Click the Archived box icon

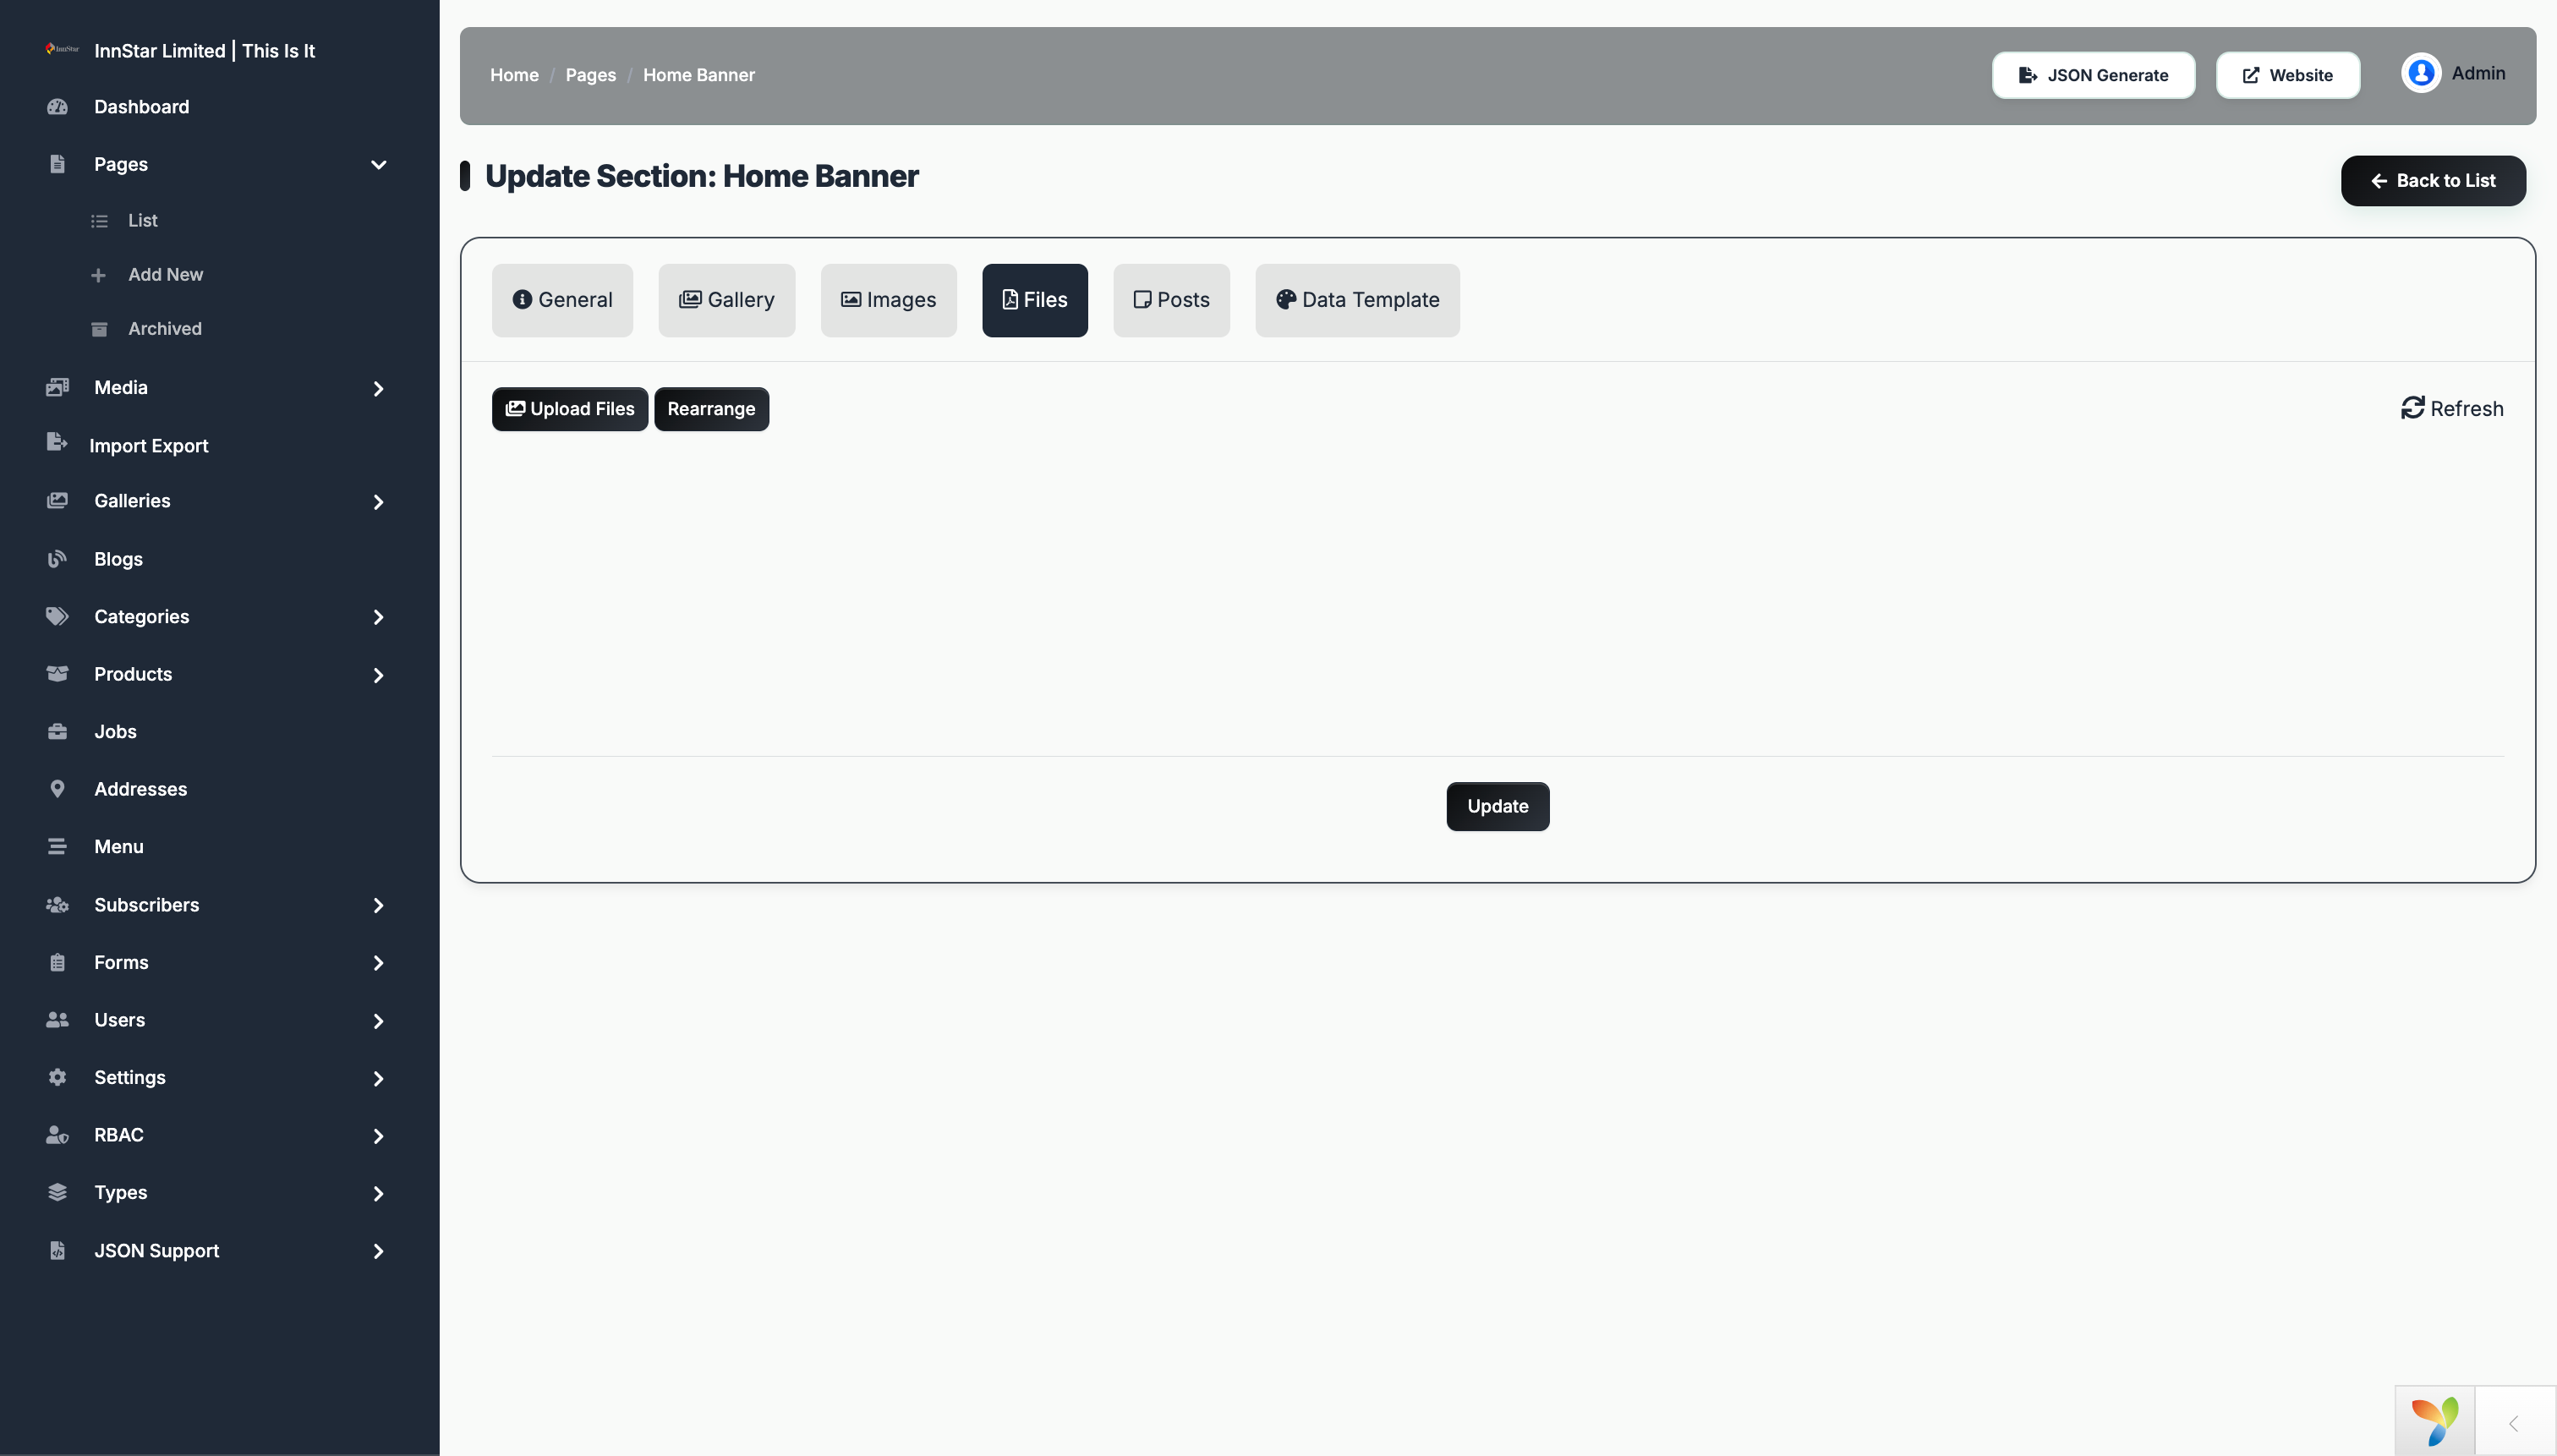pyautogui.click(x=99, y=329)
